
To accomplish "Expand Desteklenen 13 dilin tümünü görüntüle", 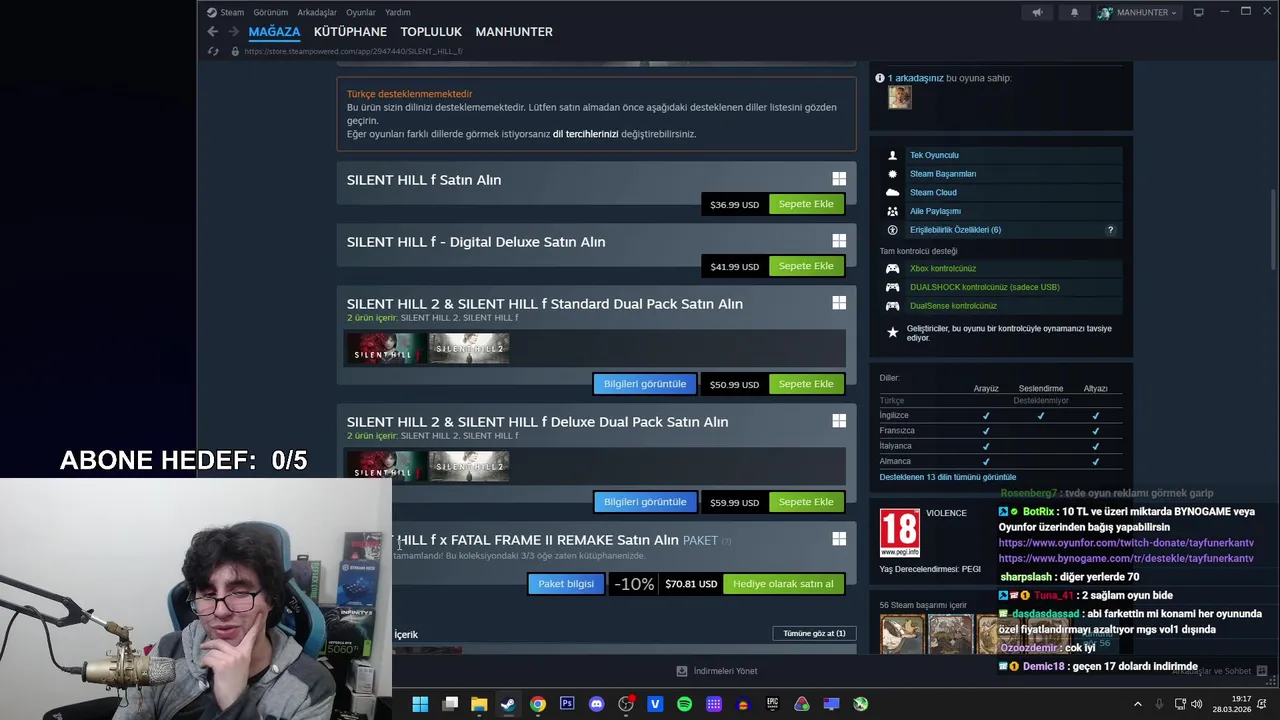I will 948,477.
